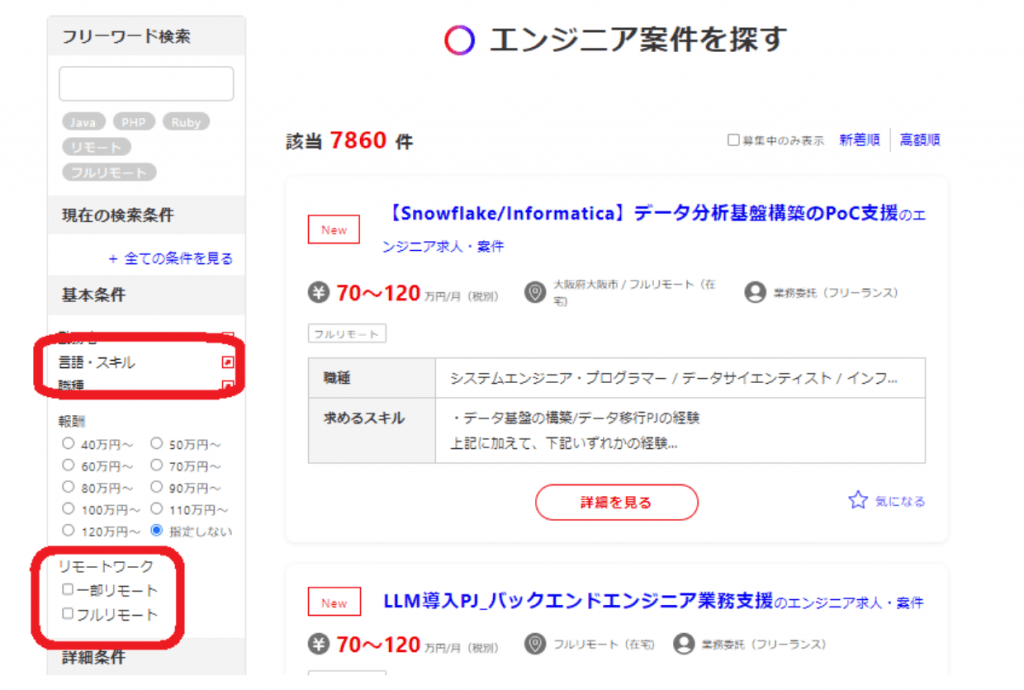1024x690 pixels.
Task: Click the person icon beside 業務委託 in first listing
Action: coord(755,293)
